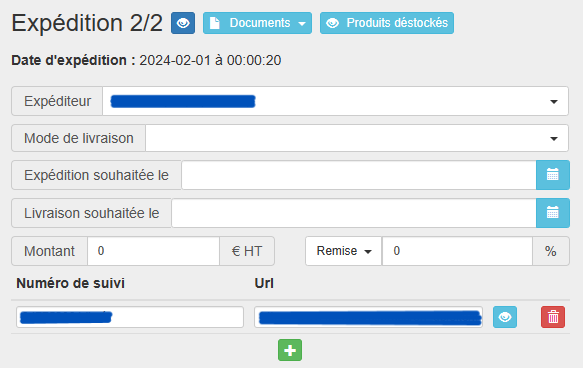Open the Documents dropdown button
Viewport: 583px width, 368px height.
coord(257,23)
